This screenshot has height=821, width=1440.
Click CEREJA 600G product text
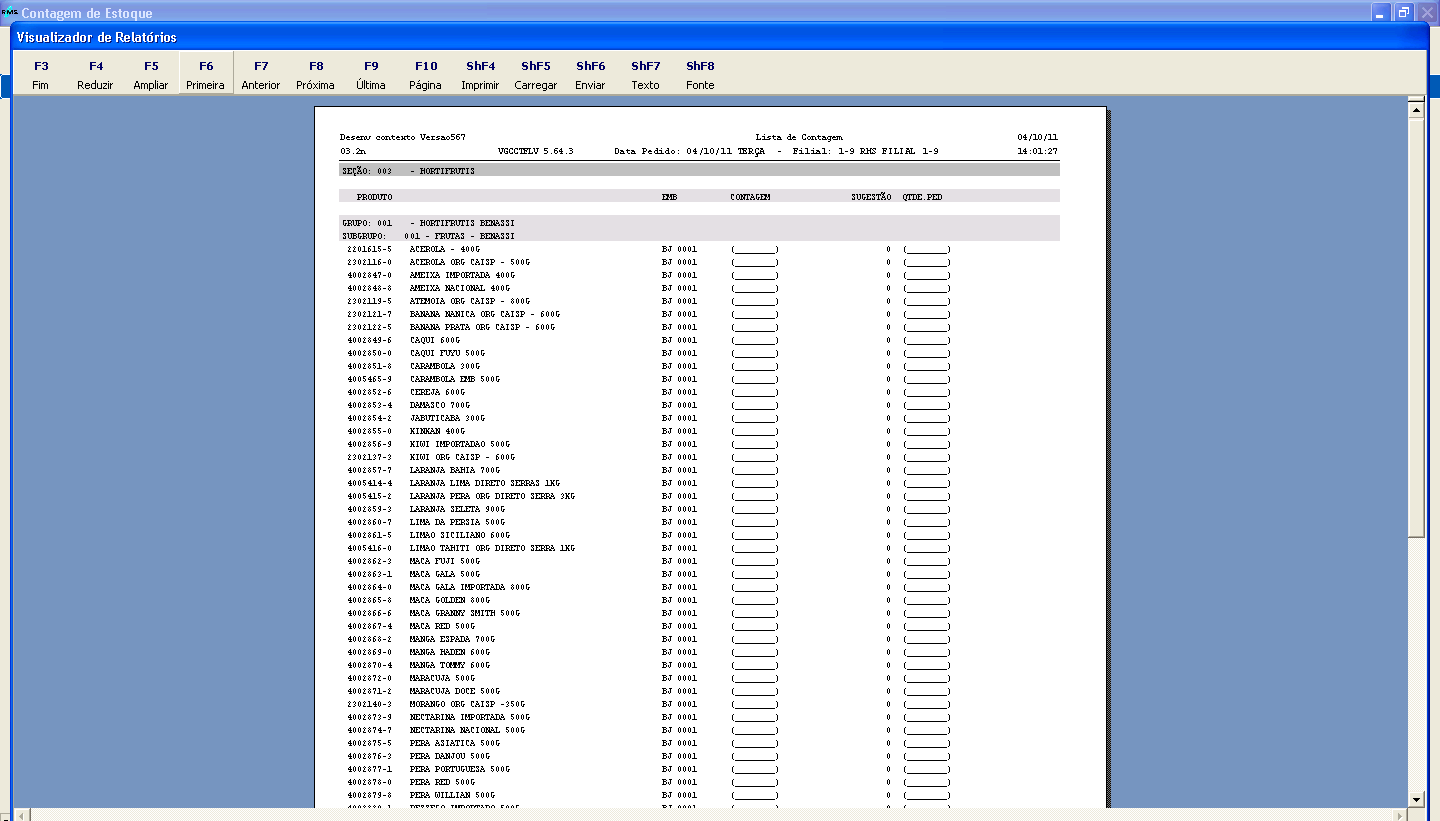coord(438,392)
